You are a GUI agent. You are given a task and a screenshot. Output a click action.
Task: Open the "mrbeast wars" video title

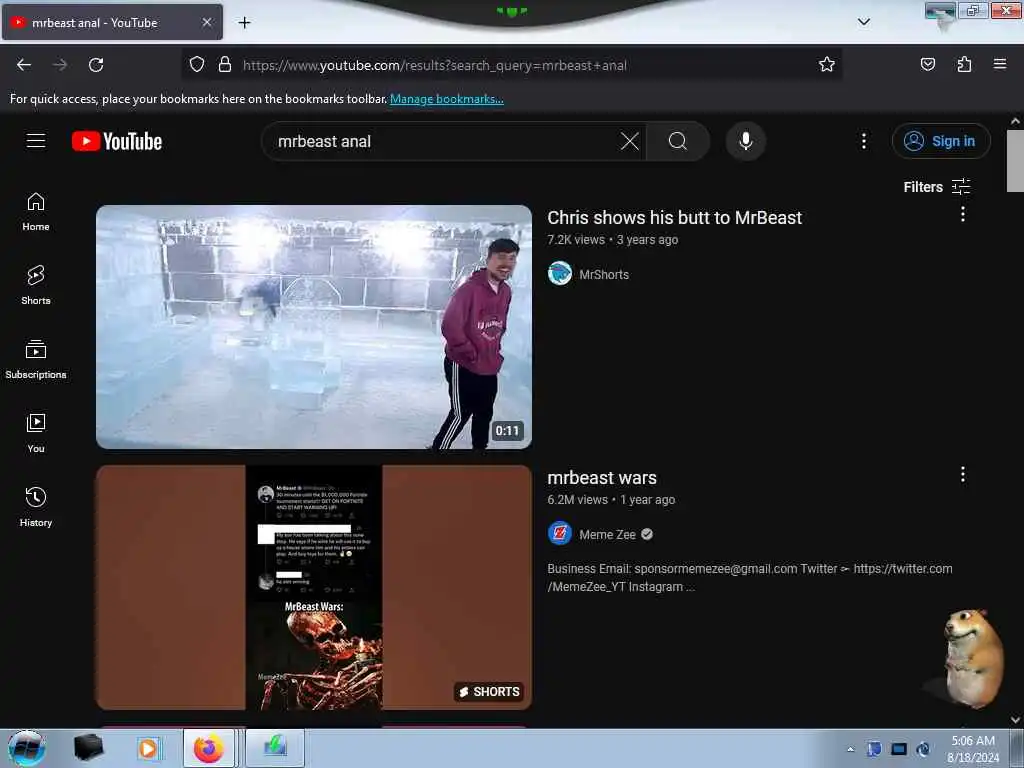point(601,477)
